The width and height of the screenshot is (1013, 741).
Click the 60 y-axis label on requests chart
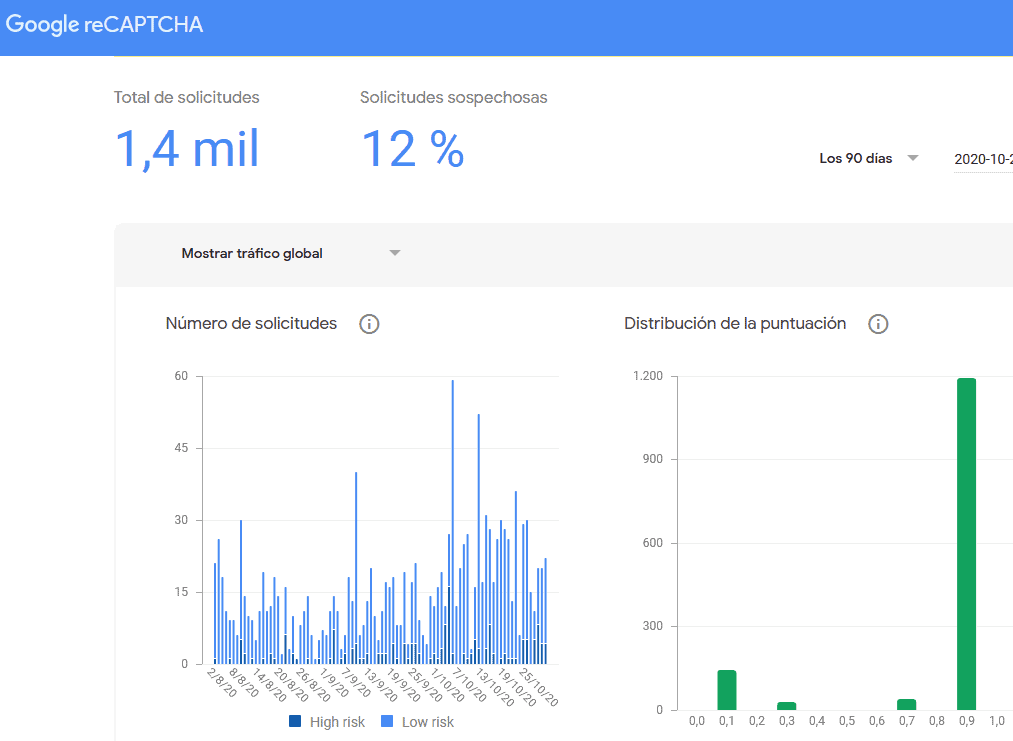182,376
